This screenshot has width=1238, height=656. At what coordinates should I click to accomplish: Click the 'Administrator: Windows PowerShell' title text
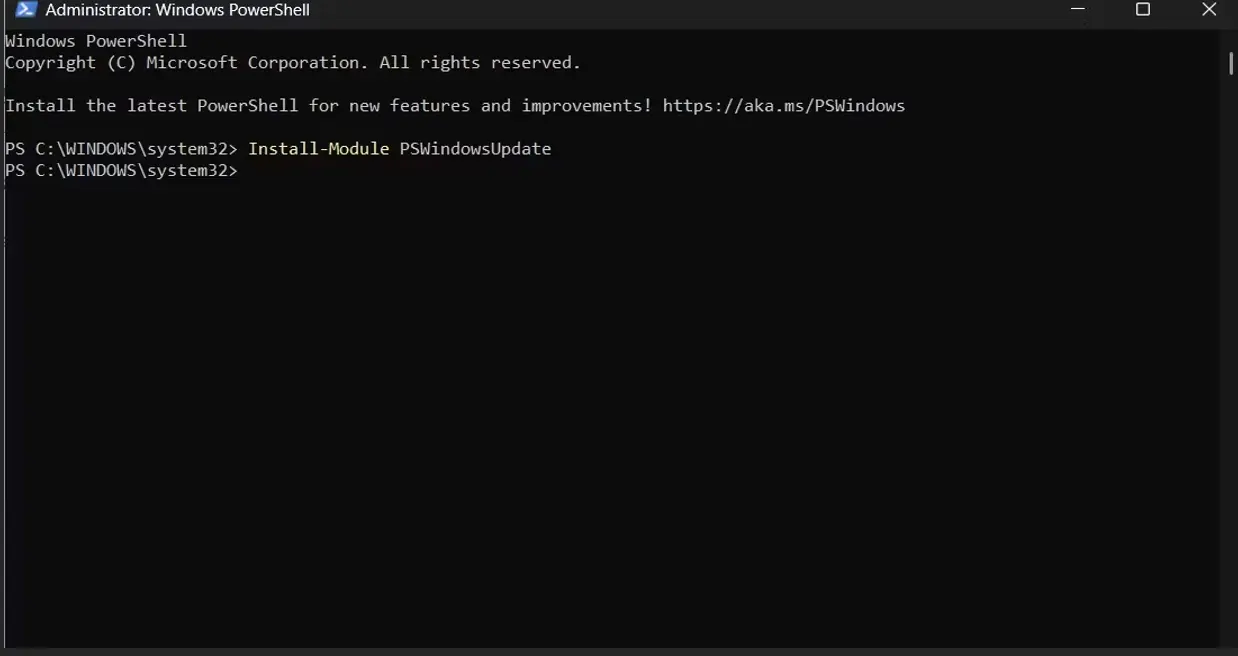coord(178,10)
